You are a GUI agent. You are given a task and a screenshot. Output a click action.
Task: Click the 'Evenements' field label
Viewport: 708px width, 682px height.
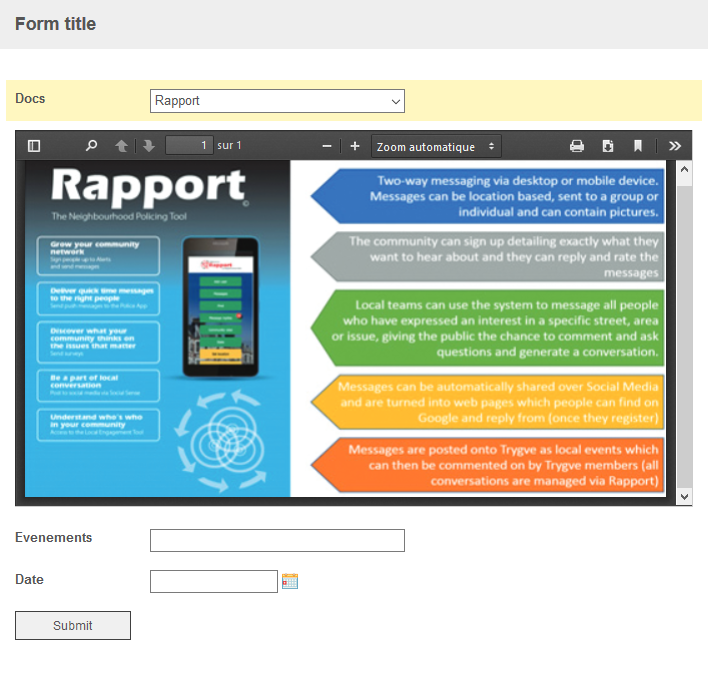tap(54, 537)
